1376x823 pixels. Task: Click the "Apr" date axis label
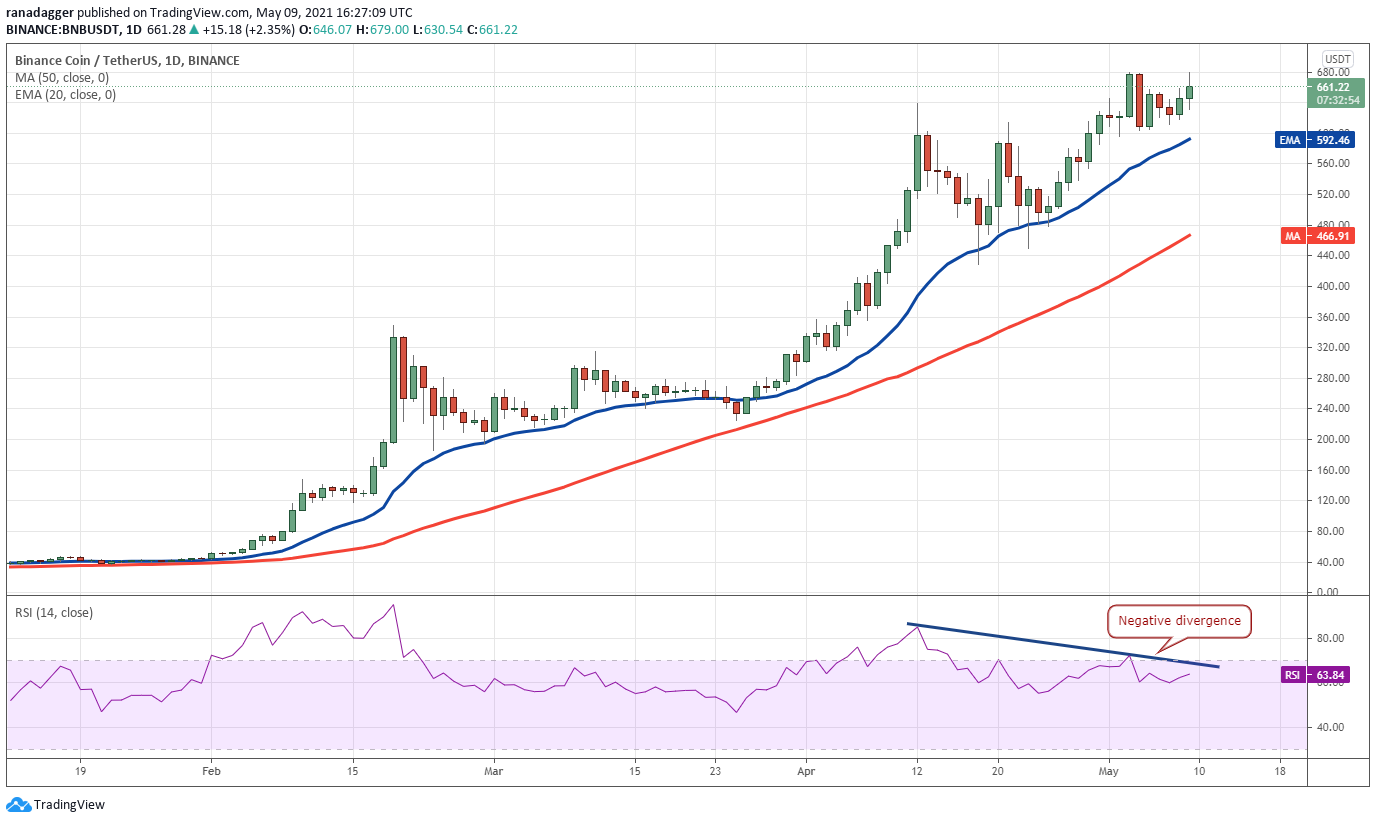tap(805, 772)
